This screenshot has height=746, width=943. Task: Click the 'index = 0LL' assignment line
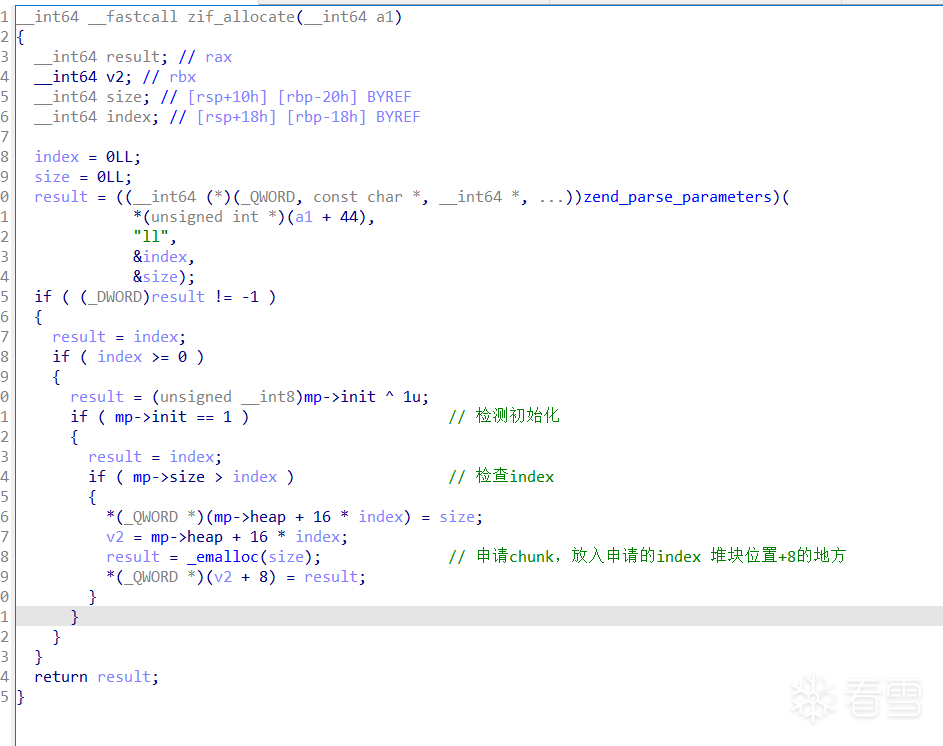pos(88,157)
